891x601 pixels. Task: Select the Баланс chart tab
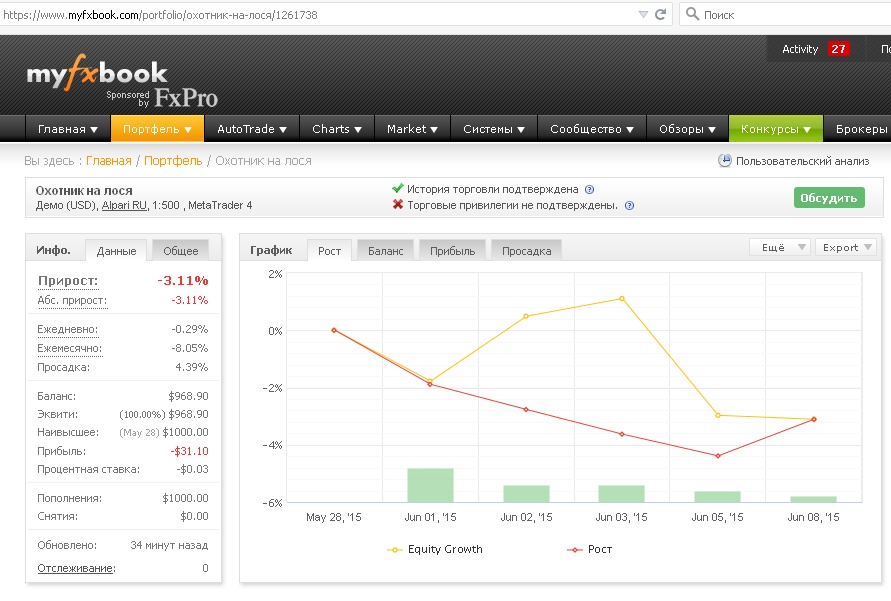tap(385, 251)
